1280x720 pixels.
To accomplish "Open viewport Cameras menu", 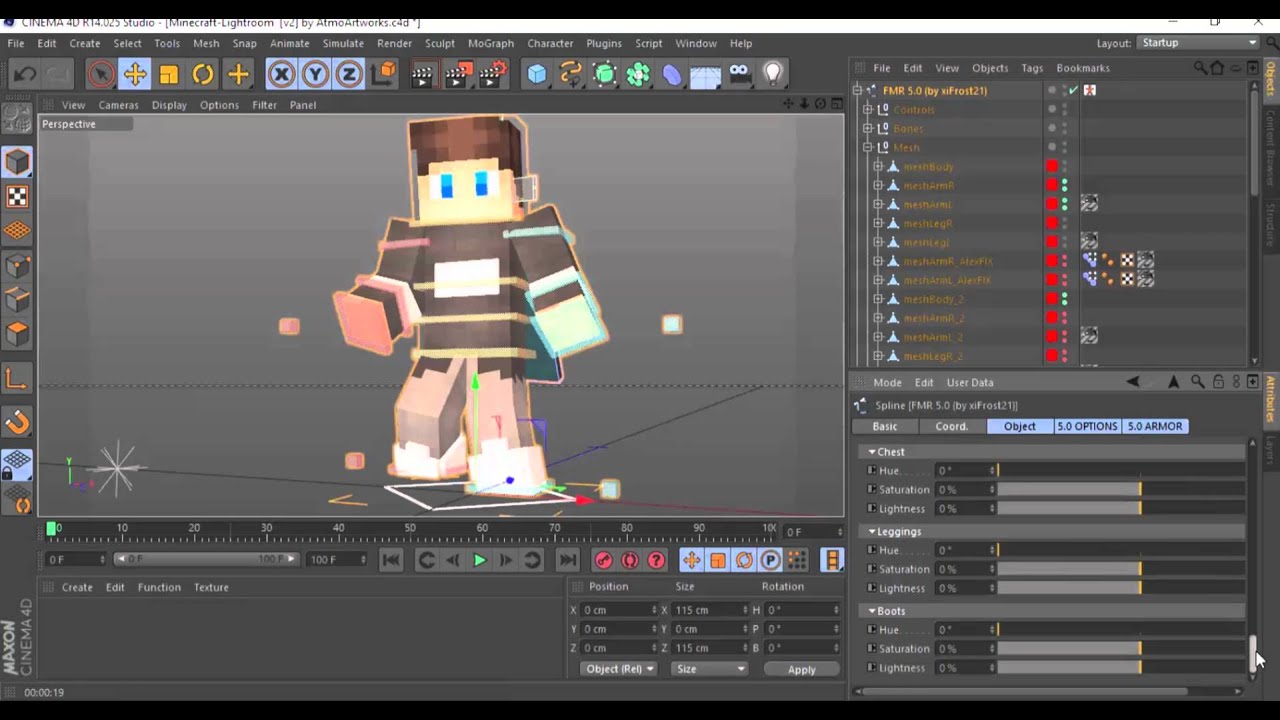I will pyautogui.click(x=118, y=105).
